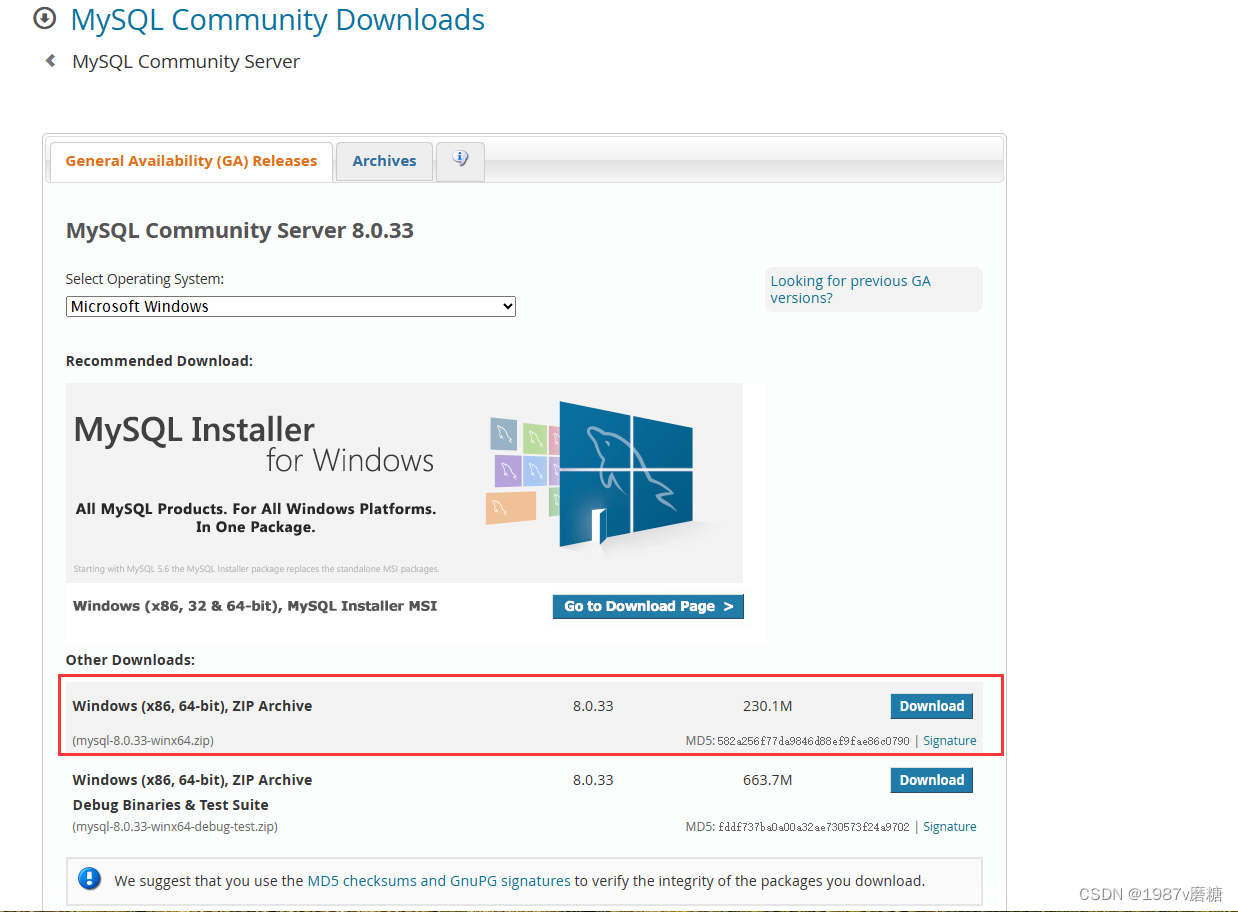Click the Recommended Download: label
The width and height of the screenshot is (1238, 912).
(x=159, y=361)
